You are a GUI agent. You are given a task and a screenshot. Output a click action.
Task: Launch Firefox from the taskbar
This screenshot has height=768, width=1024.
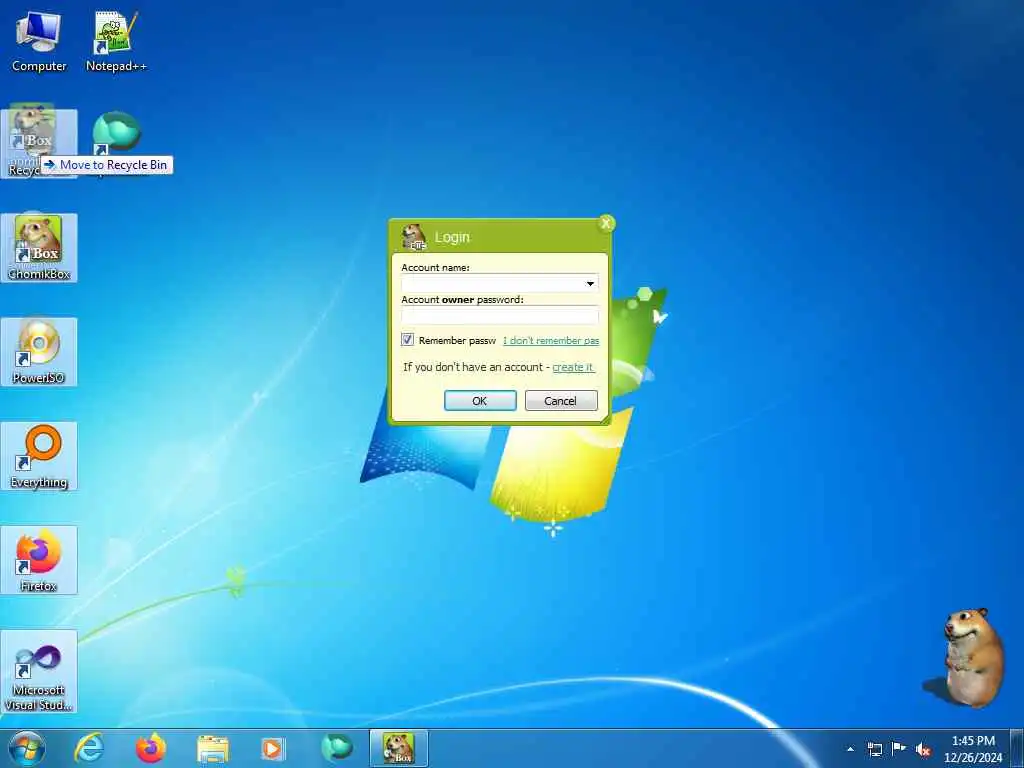(150, 748)
